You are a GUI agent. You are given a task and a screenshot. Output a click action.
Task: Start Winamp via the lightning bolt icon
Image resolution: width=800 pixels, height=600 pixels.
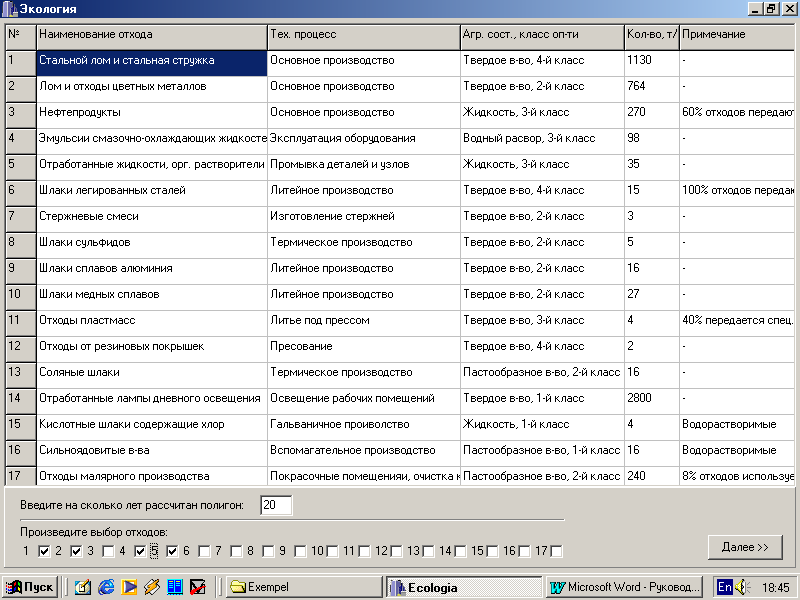pyautogui.click(x=152, y=587)
